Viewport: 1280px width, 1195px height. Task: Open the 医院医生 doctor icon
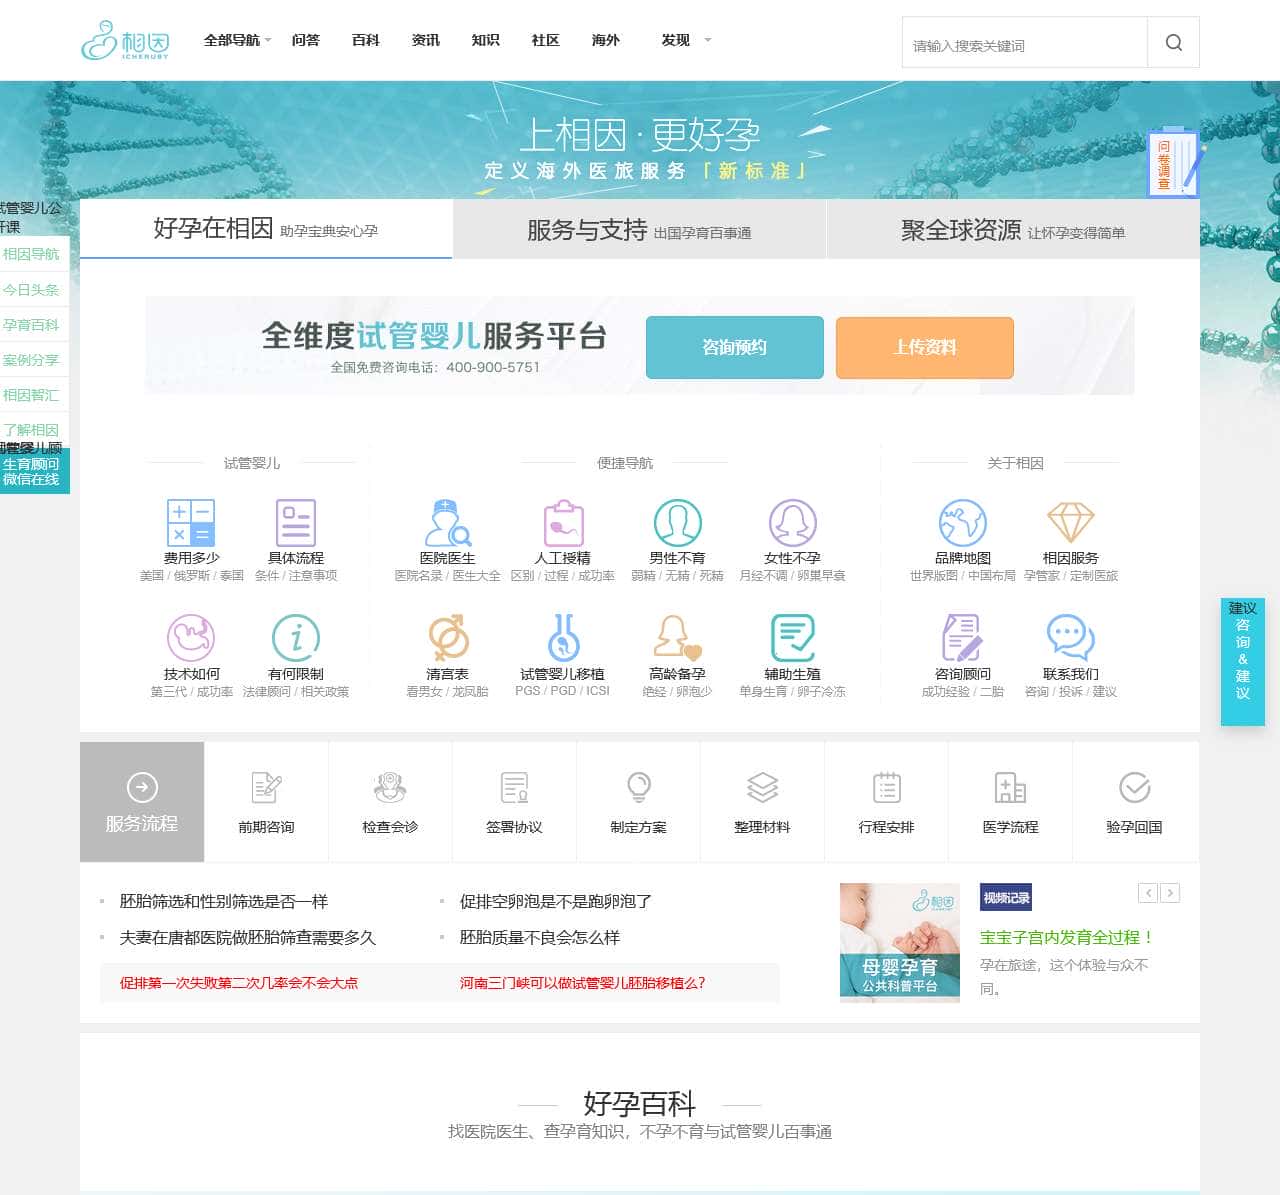point(447,523)
